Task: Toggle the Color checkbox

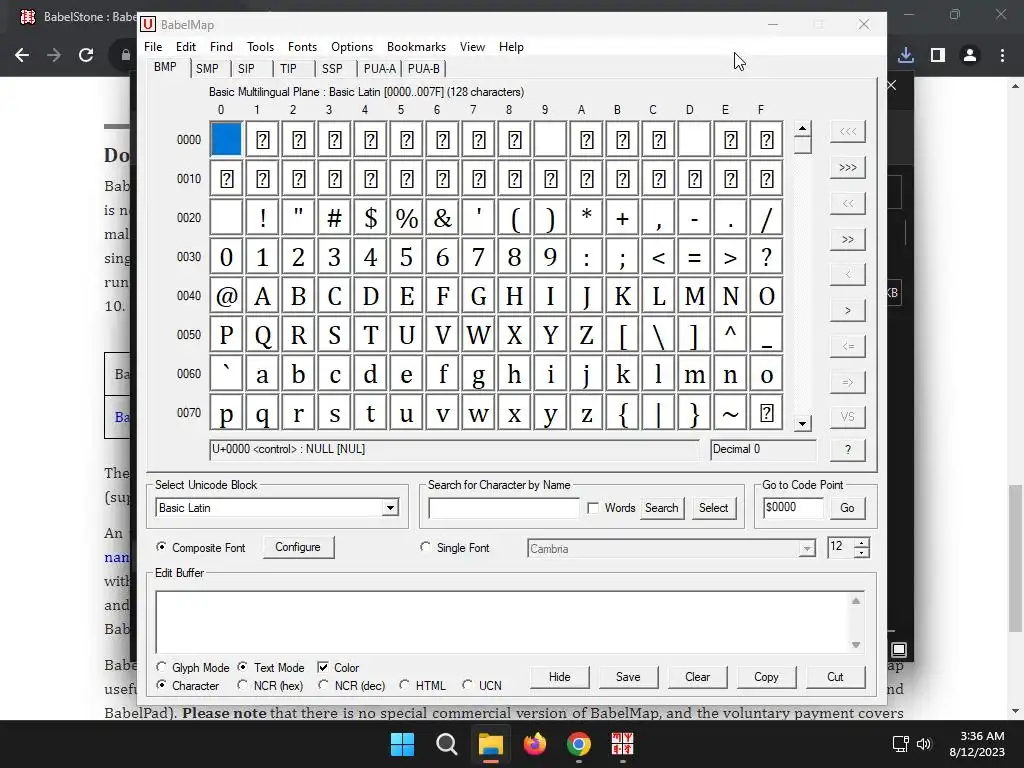Action: tap(323, 667)
